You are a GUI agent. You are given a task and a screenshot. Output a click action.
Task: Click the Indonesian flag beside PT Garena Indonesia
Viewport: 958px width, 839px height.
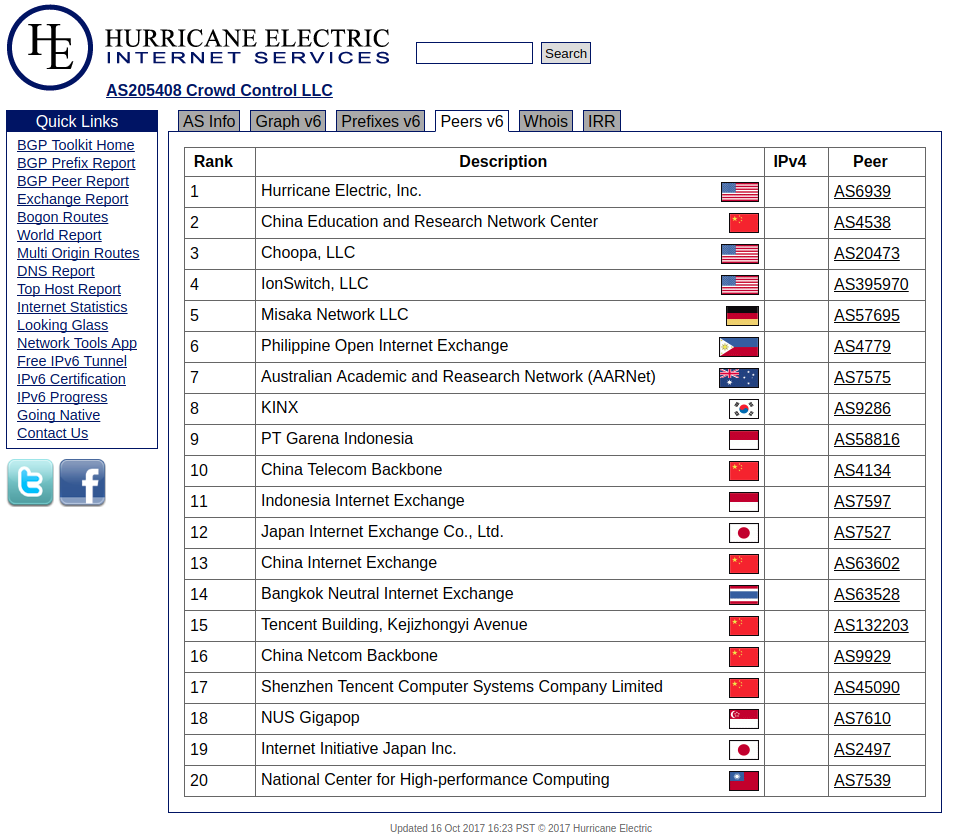click(x=744, y=440)
